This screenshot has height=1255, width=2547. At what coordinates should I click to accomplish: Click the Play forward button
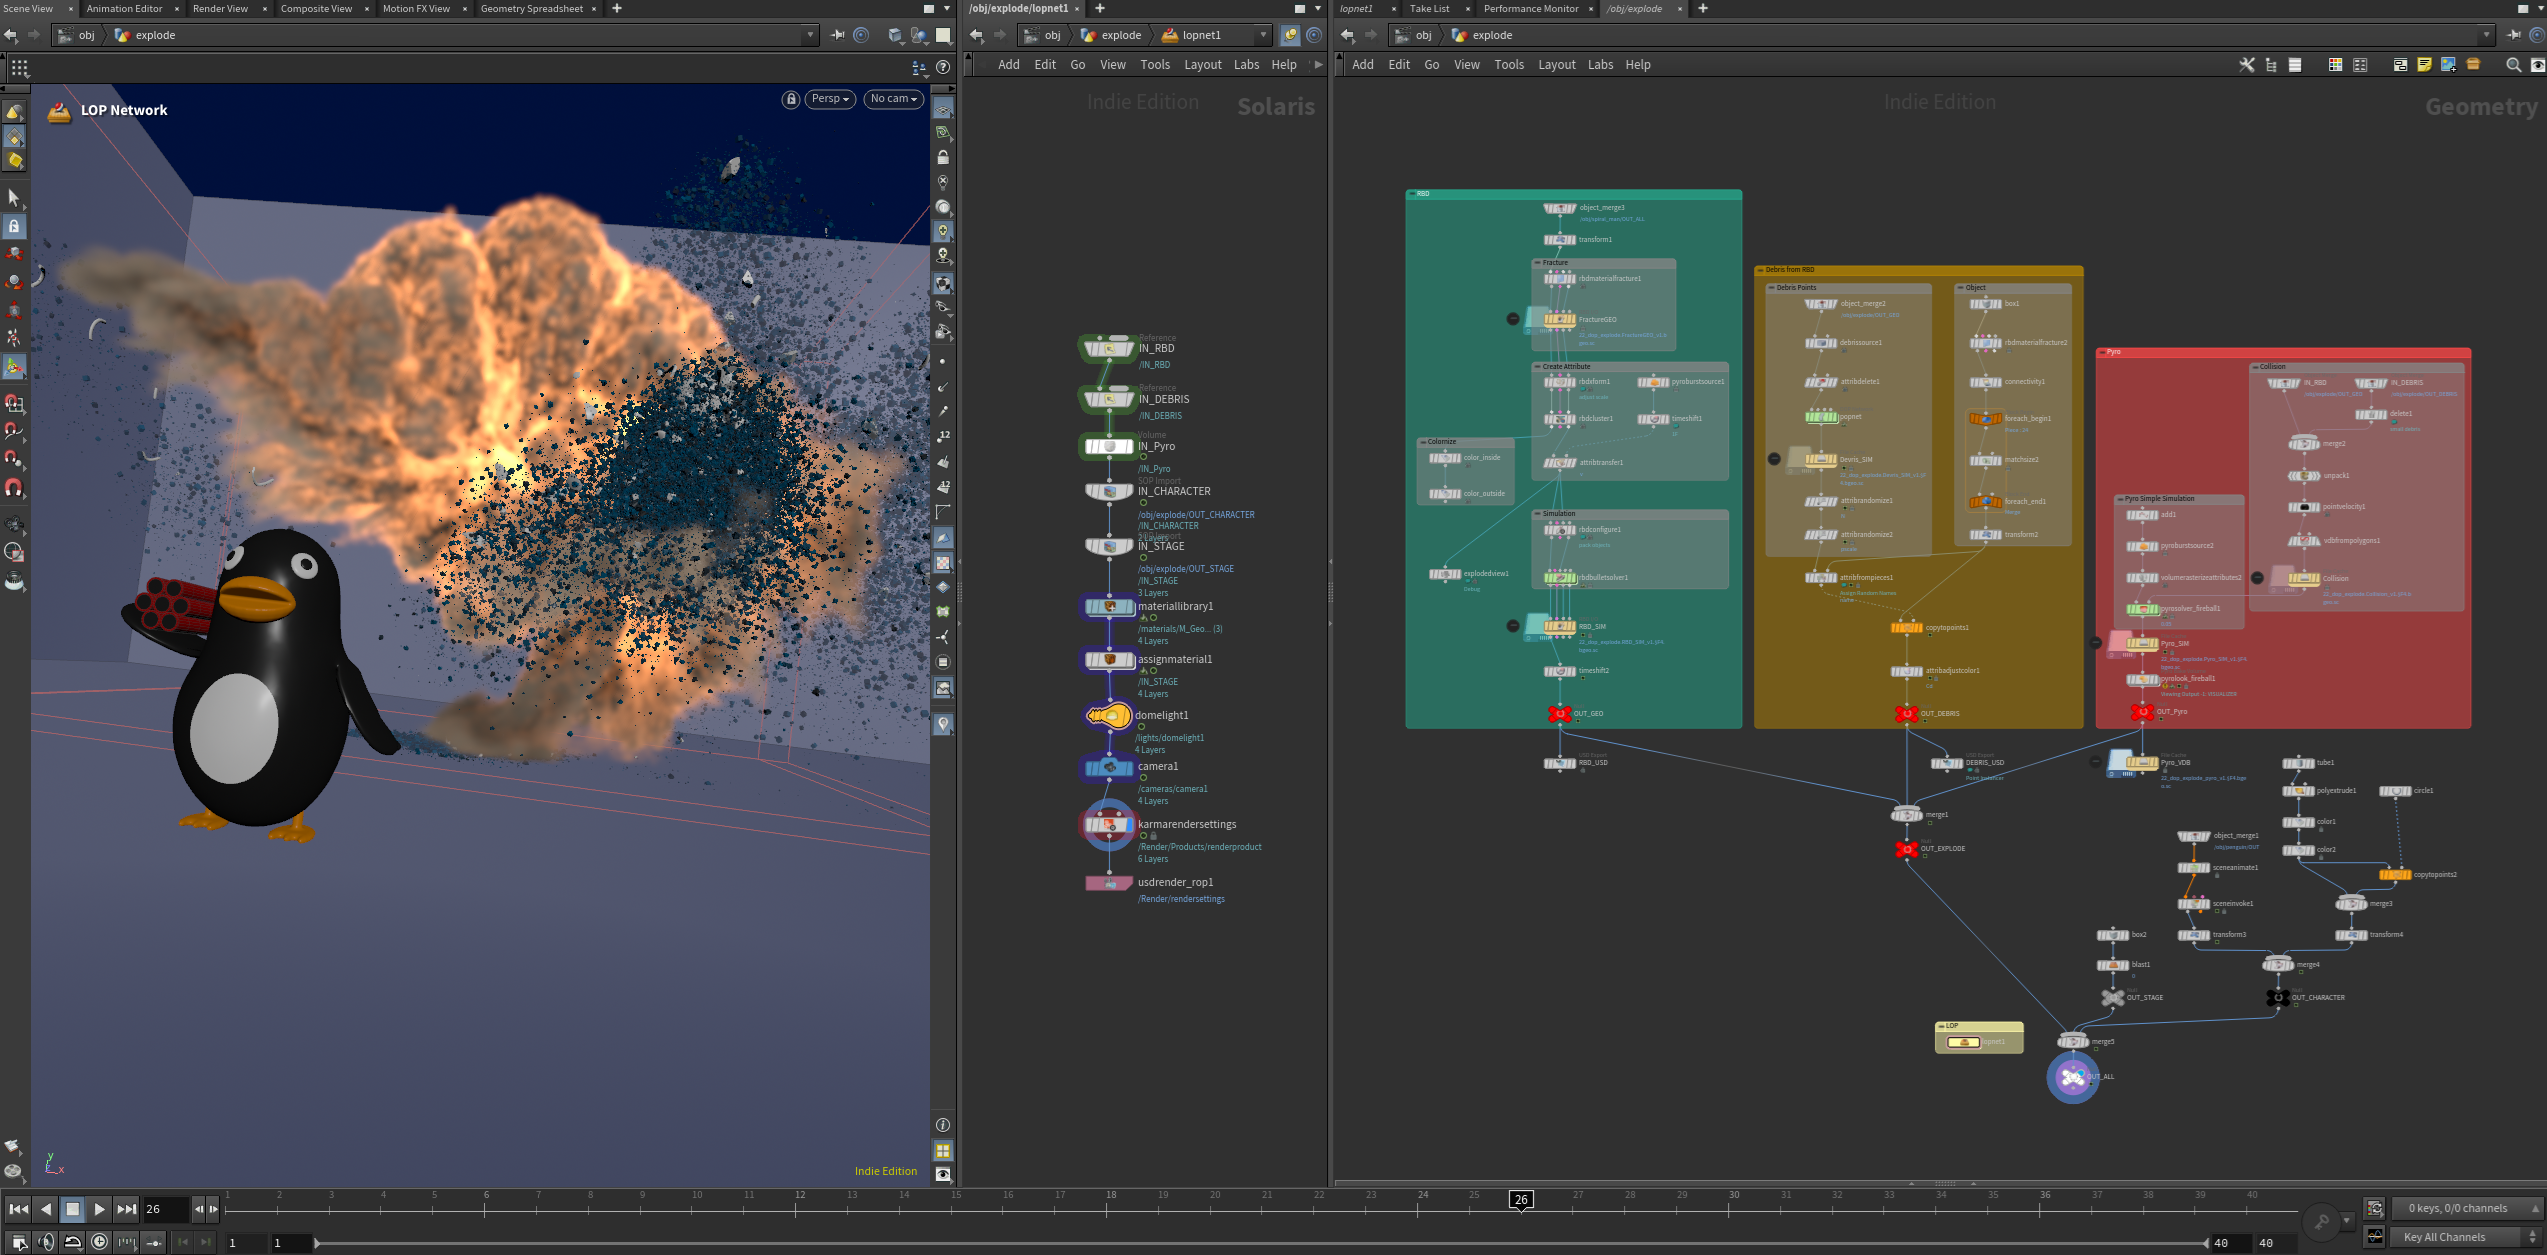[x=99, y=1209]
